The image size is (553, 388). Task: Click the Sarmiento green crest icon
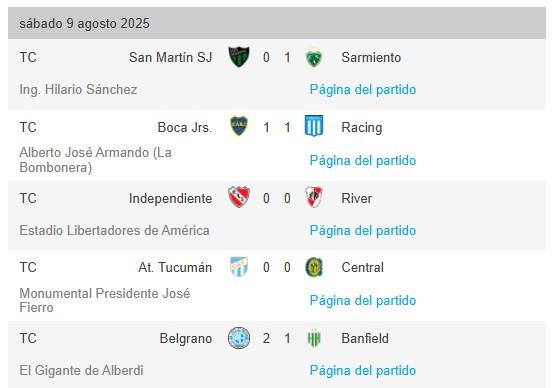pyautogui.click(x=314, y=58)
